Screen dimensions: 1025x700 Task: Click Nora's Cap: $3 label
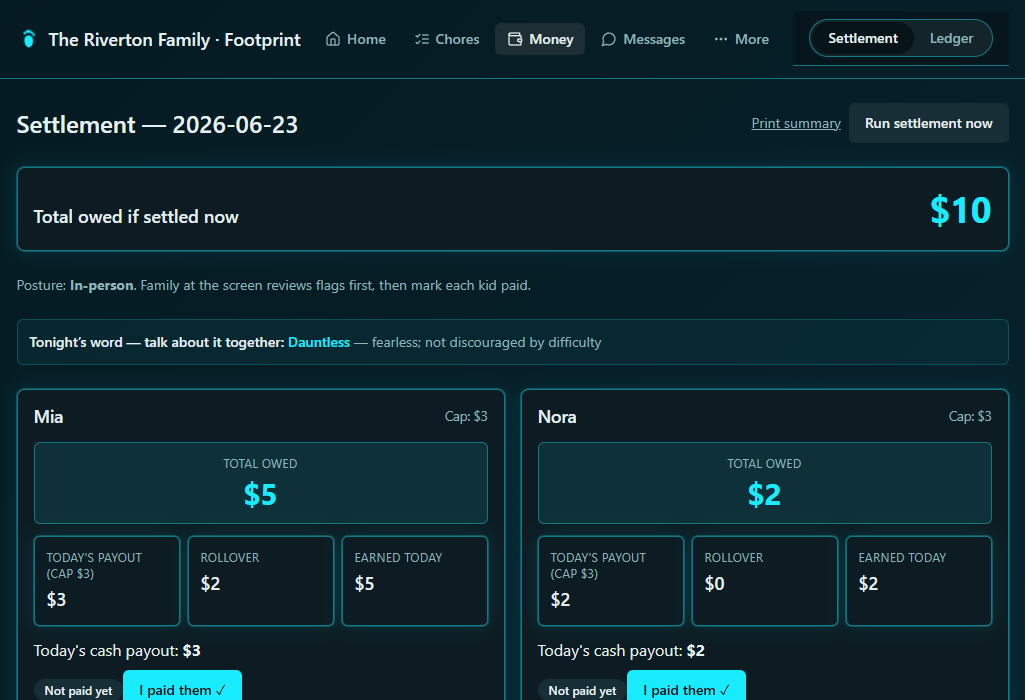point(970,416)
